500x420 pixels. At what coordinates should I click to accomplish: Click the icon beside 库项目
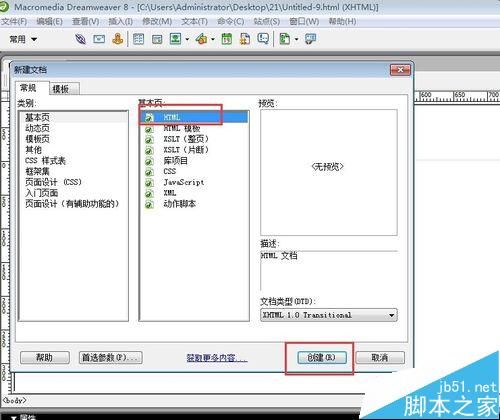coord(149,161)
